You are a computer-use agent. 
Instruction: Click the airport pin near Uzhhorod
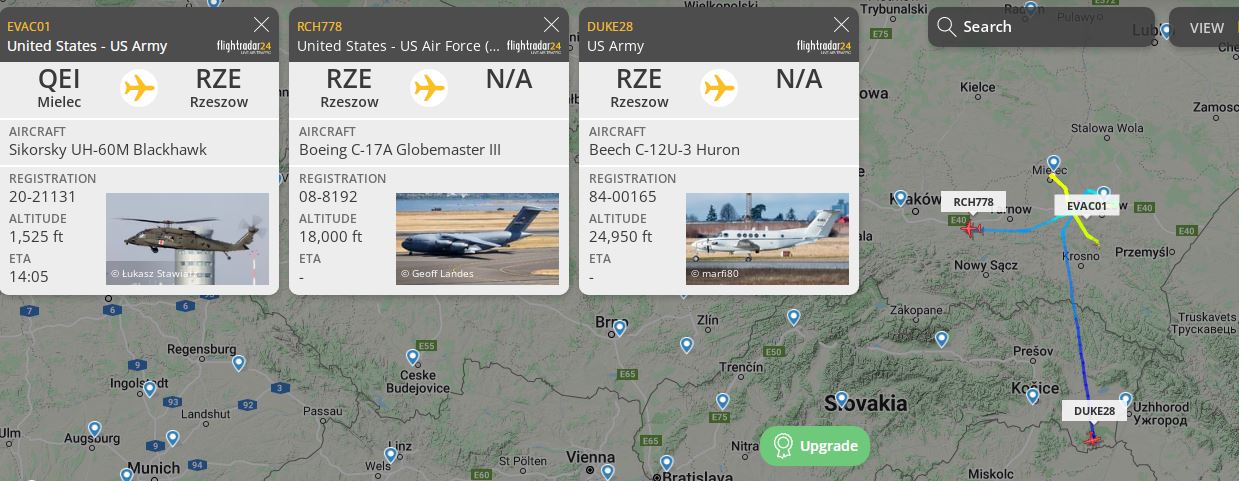point(1125,401)
